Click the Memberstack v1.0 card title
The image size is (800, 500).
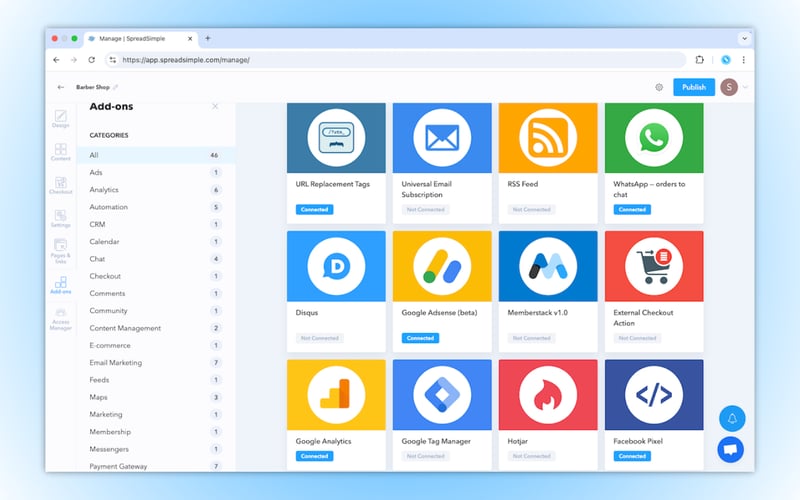point(537,313)
